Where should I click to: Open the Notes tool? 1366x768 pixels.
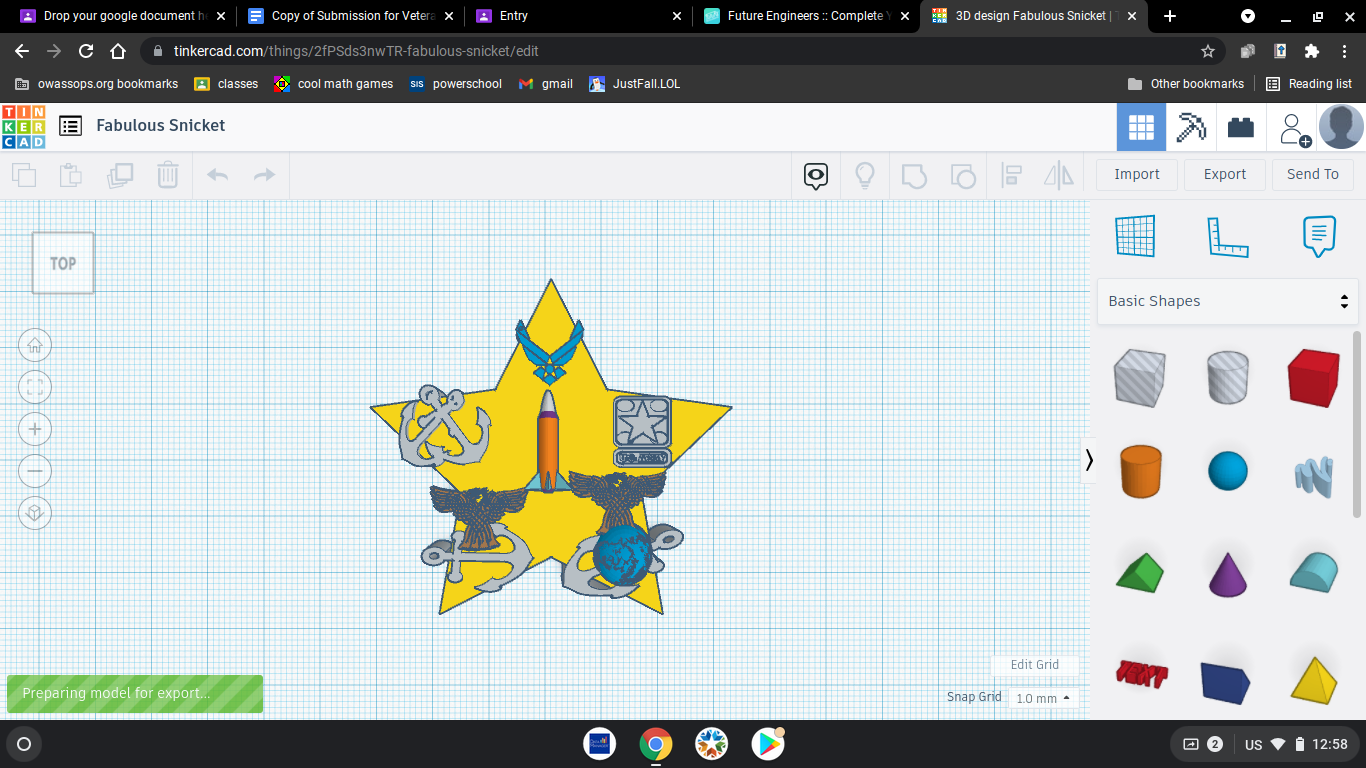[1319, 236]
